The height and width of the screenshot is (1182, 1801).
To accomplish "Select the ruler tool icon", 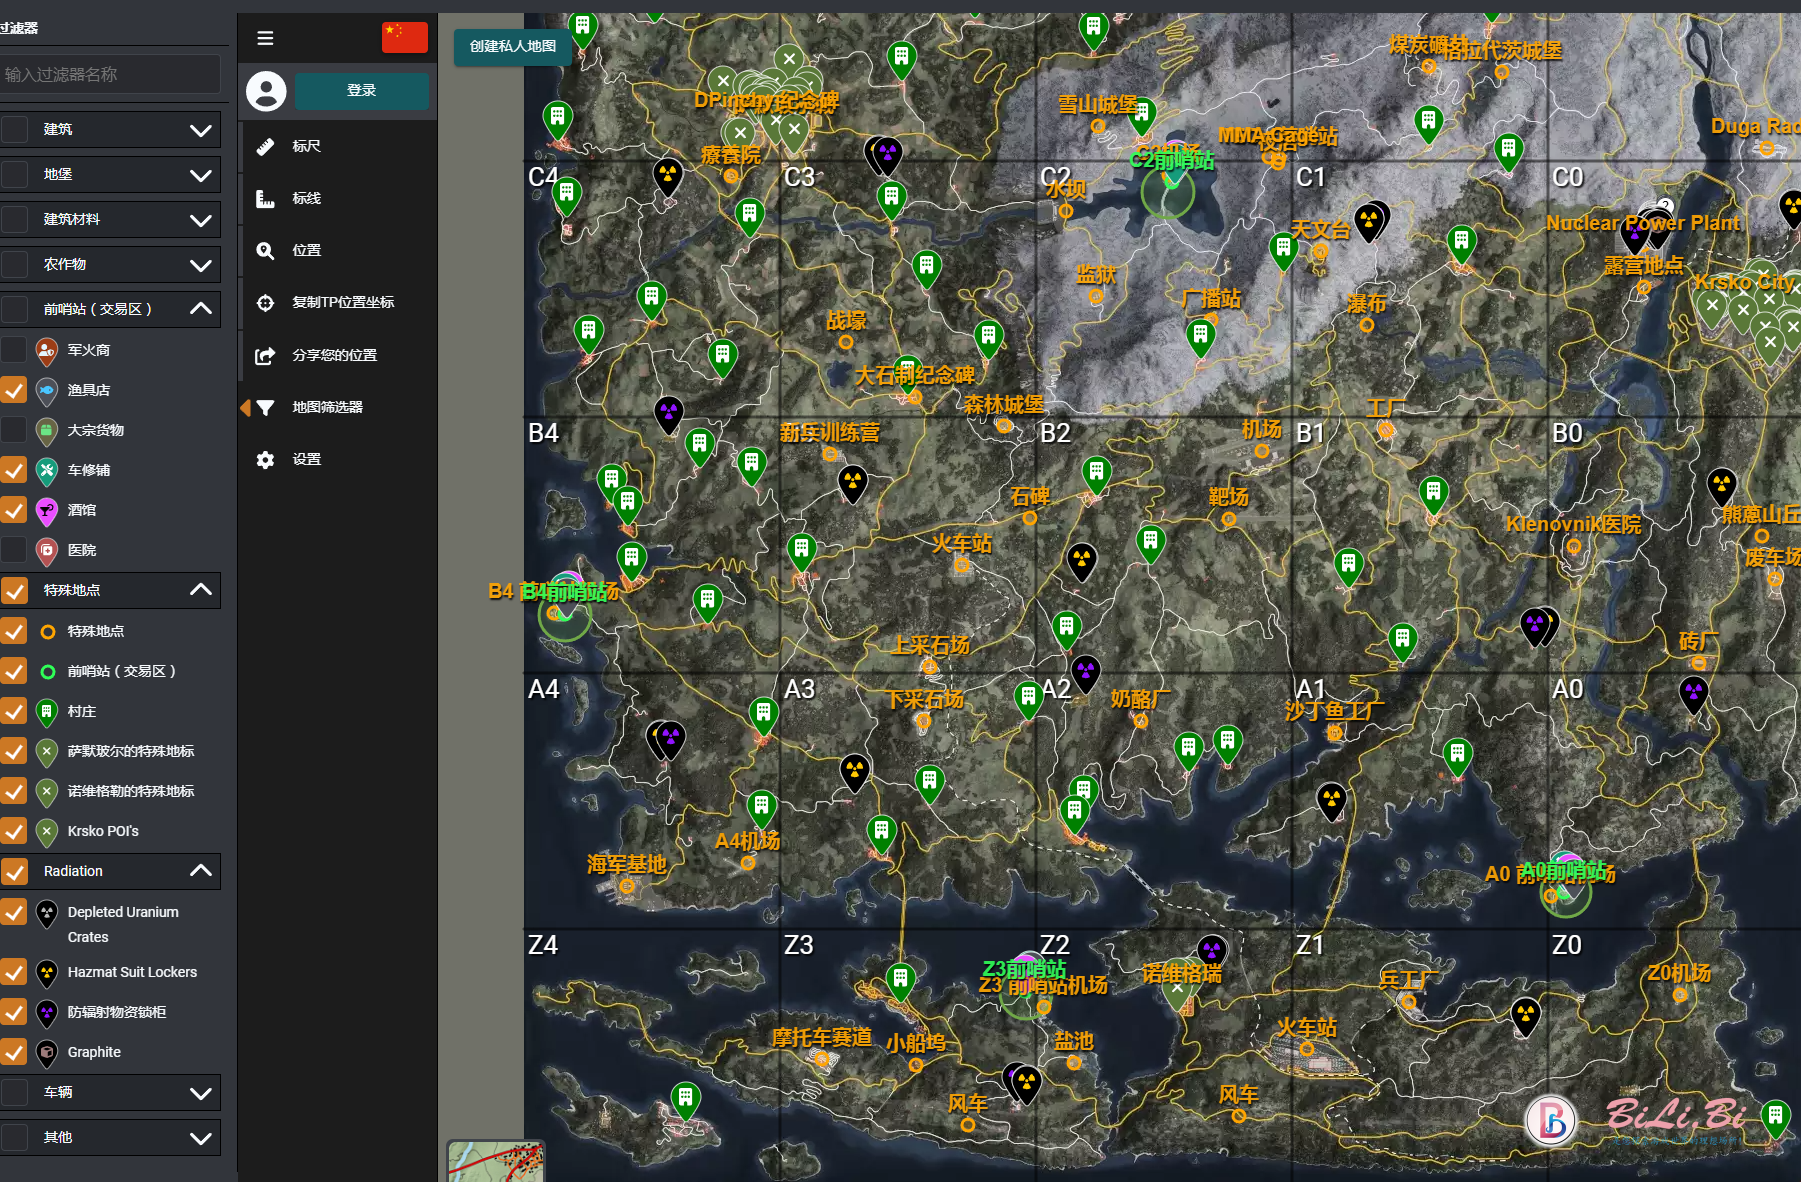I will 265,146.
